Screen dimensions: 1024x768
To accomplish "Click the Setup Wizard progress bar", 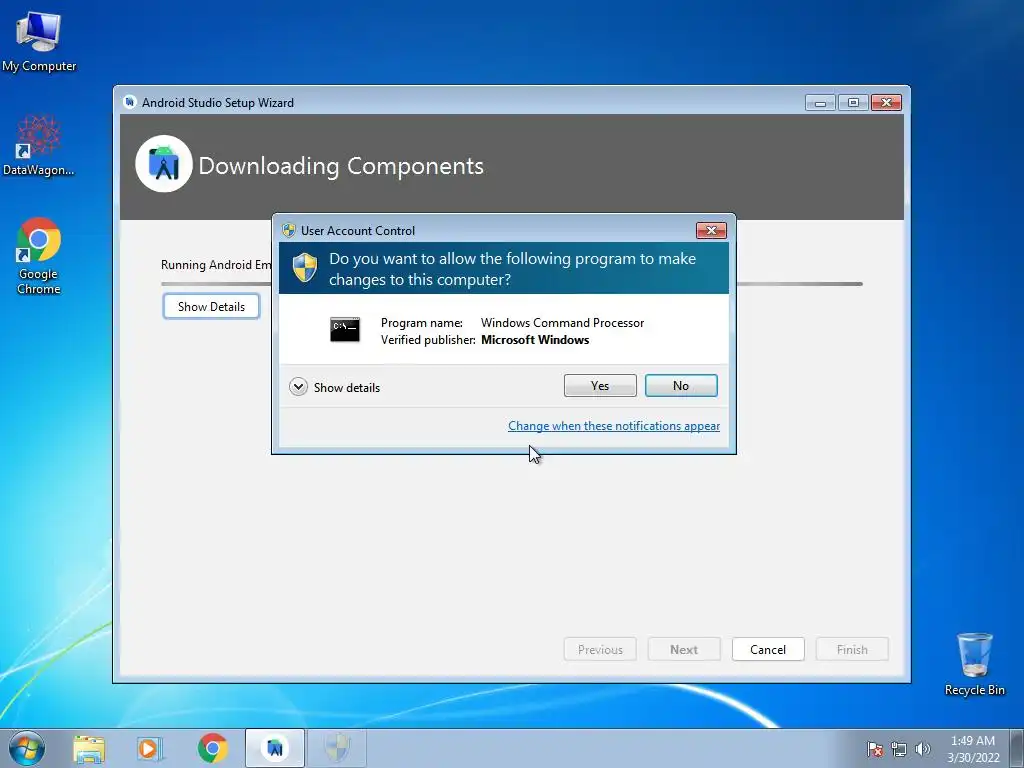I will [511, 284].
